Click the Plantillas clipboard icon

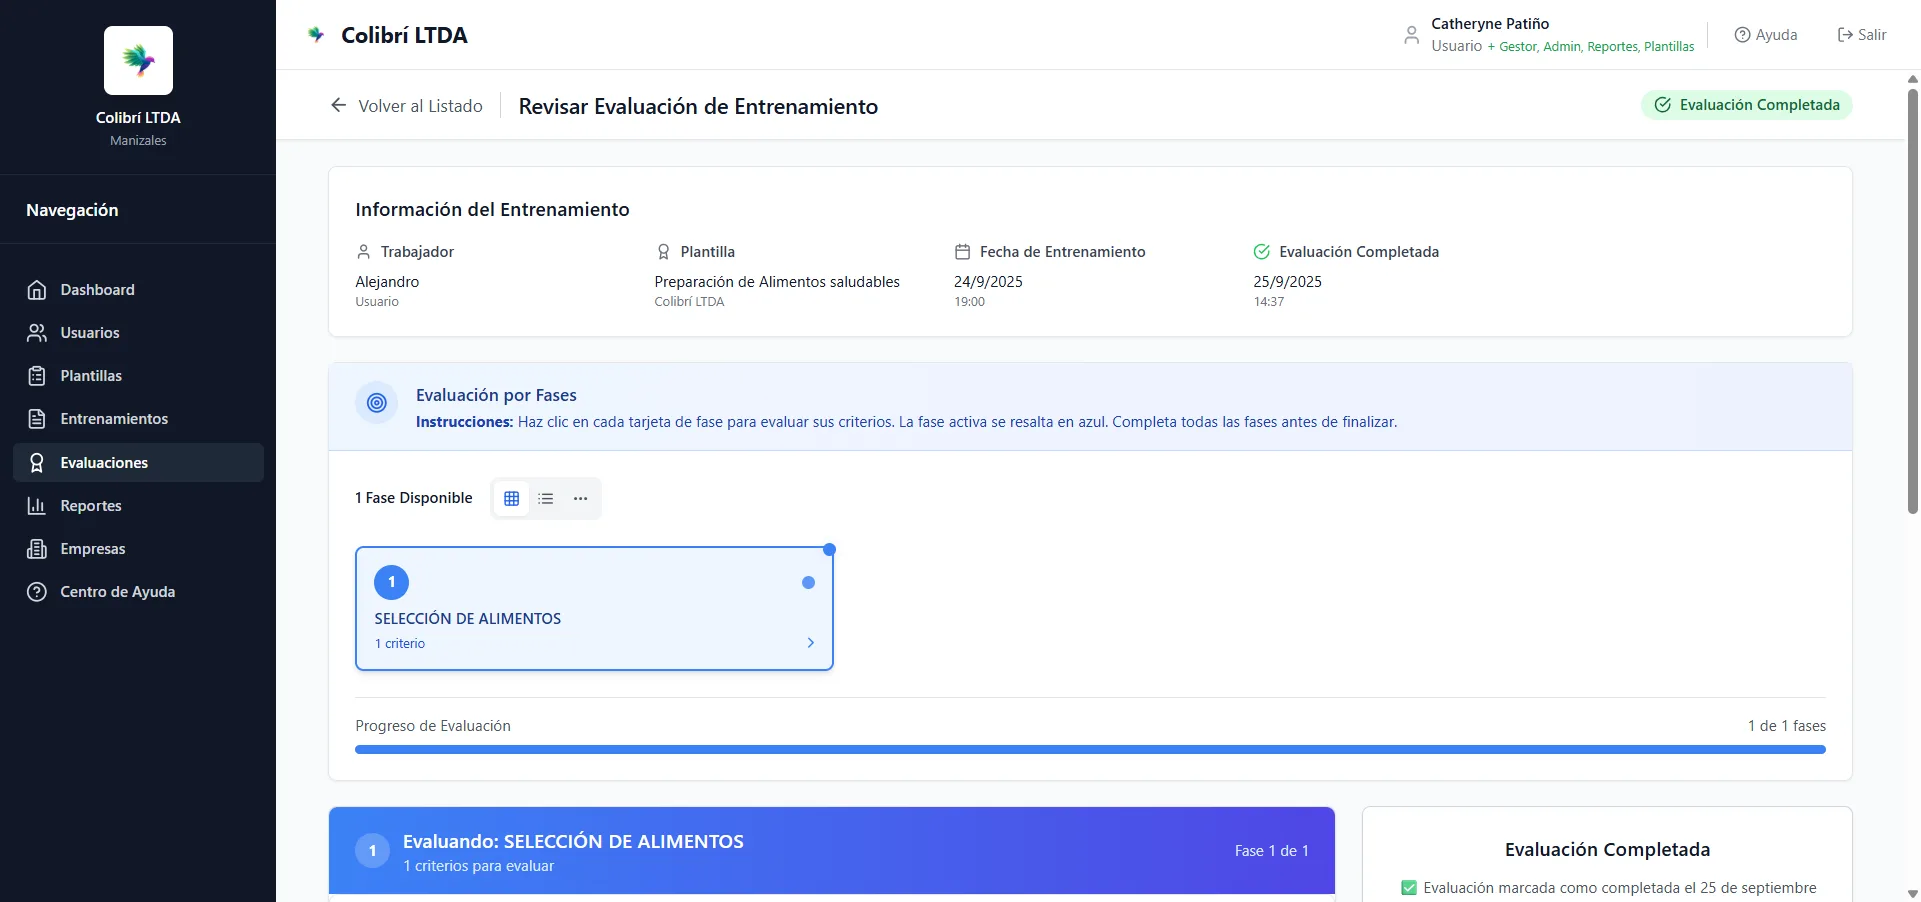[x=37, y=376]
